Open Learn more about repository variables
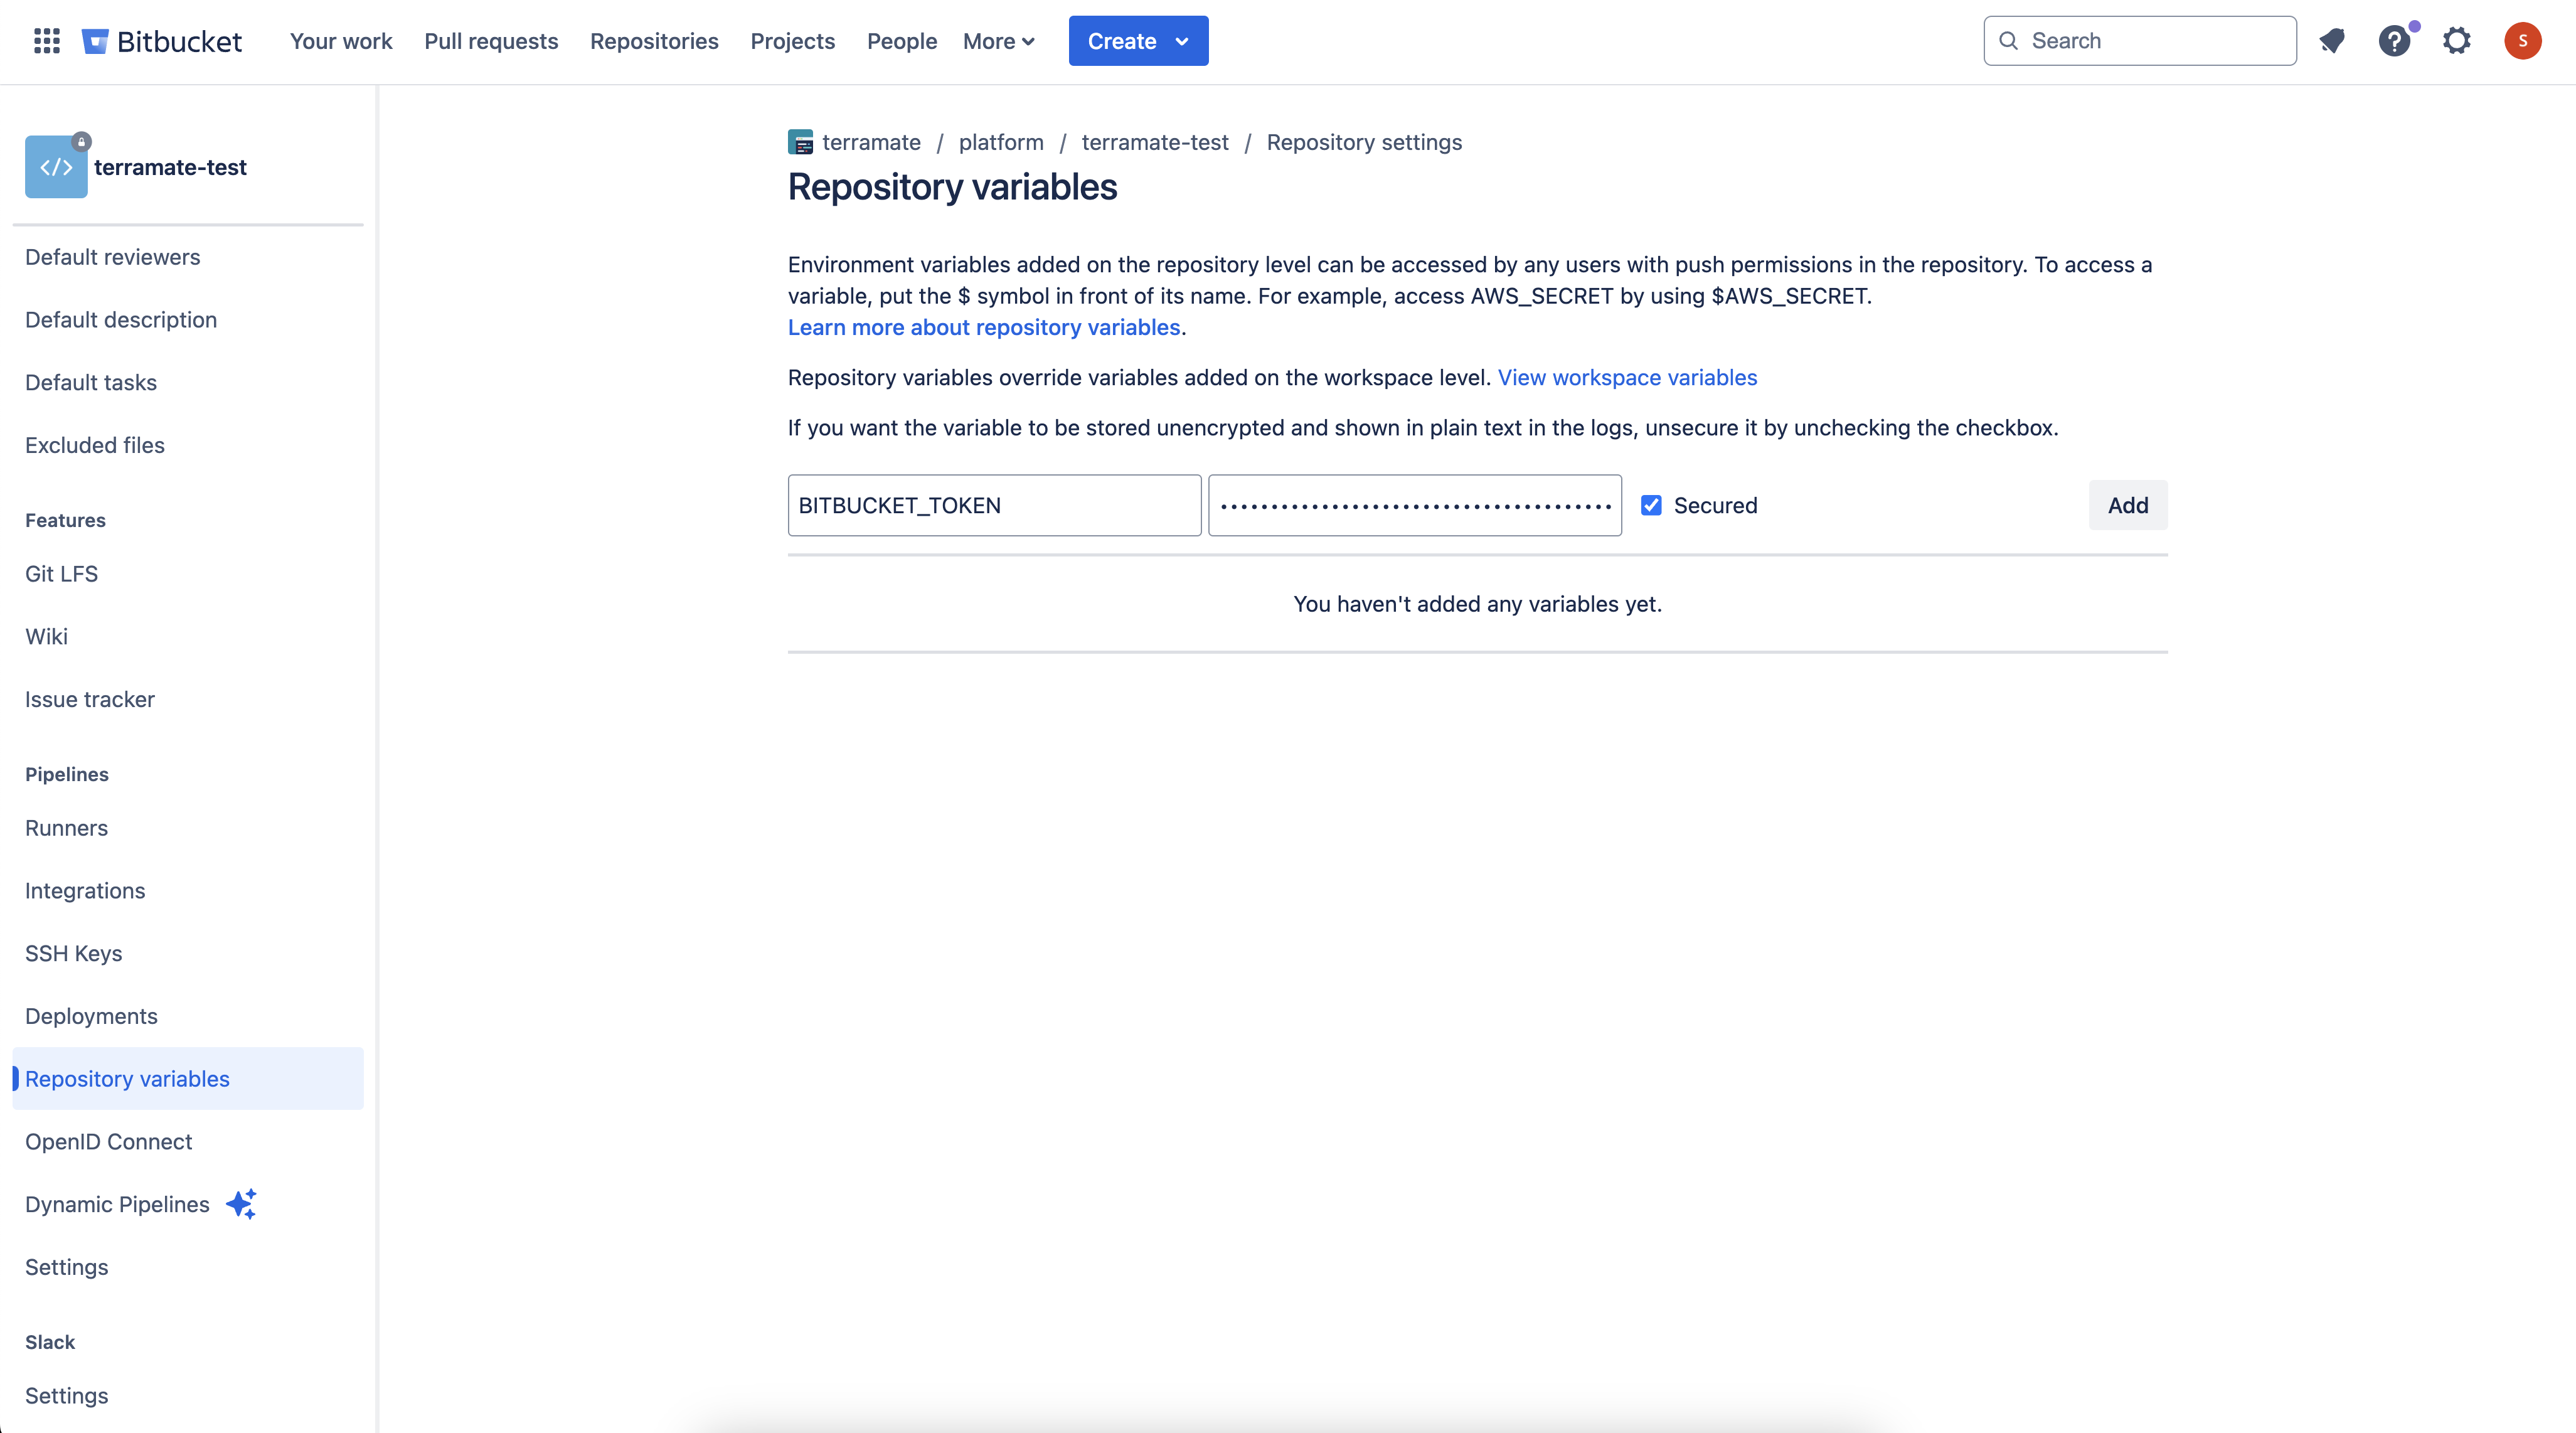Screen dimensions: 2576x1433 [x=984, y=327]
